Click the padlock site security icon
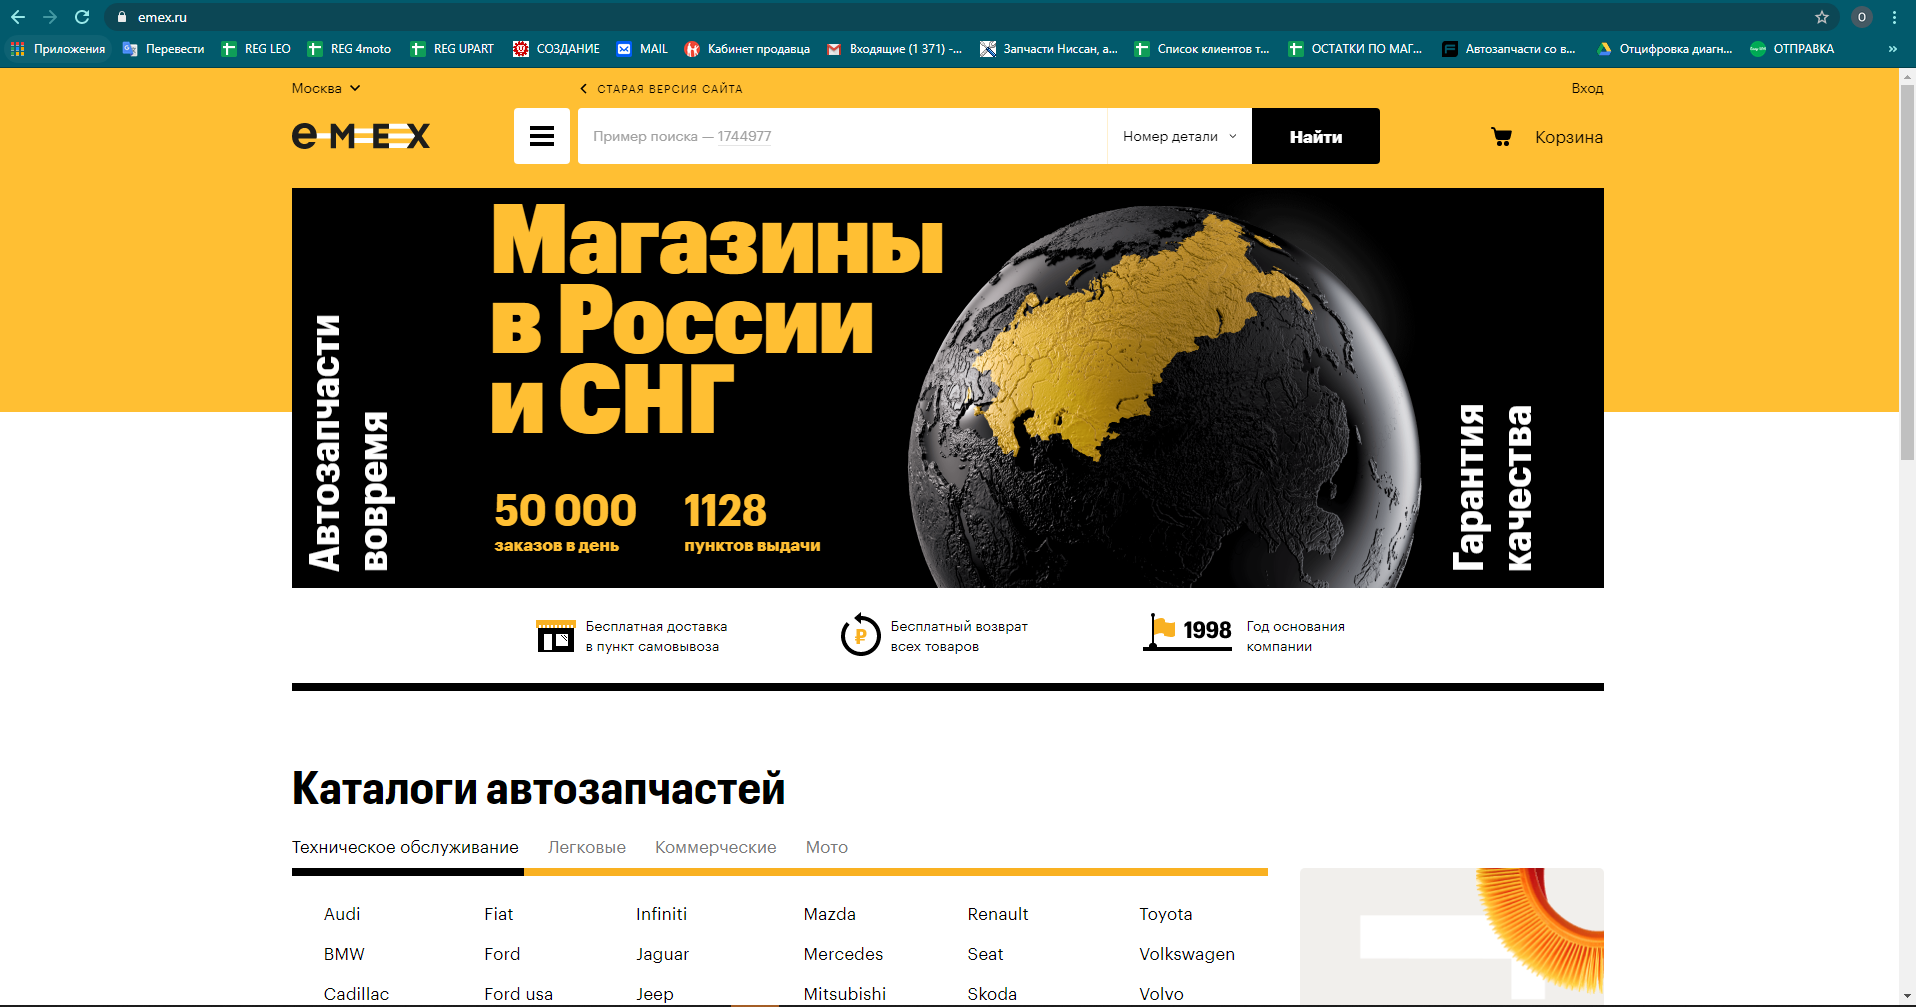Viewport: 1916px width, 1007px height. click(122, 17)
